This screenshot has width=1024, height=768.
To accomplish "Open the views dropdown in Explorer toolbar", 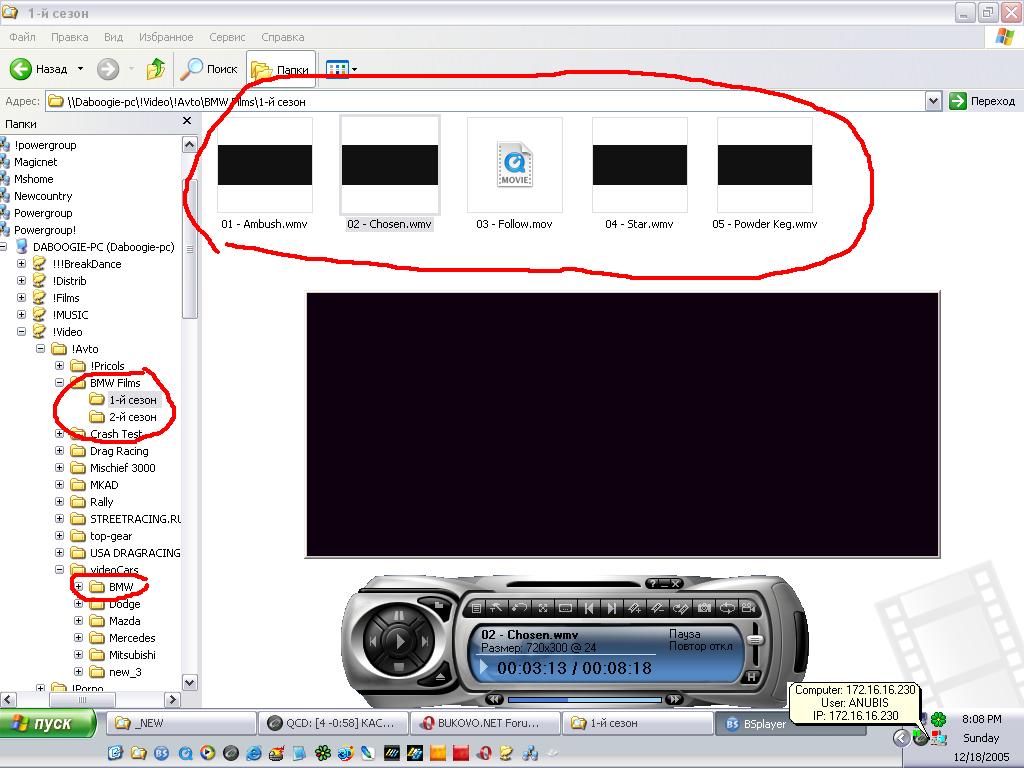I will (x=354, y=70).
